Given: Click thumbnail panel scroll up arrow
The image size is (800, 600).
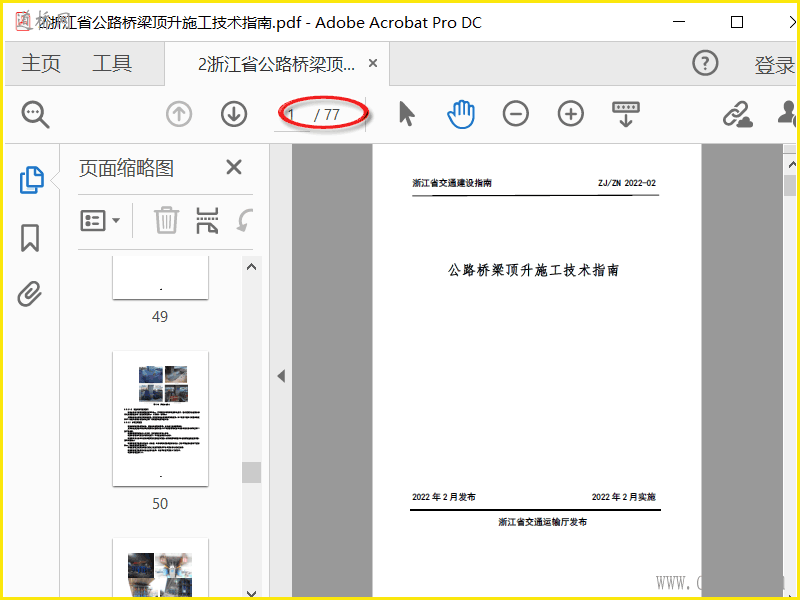Looking at the screenshot, I should 251,267.
